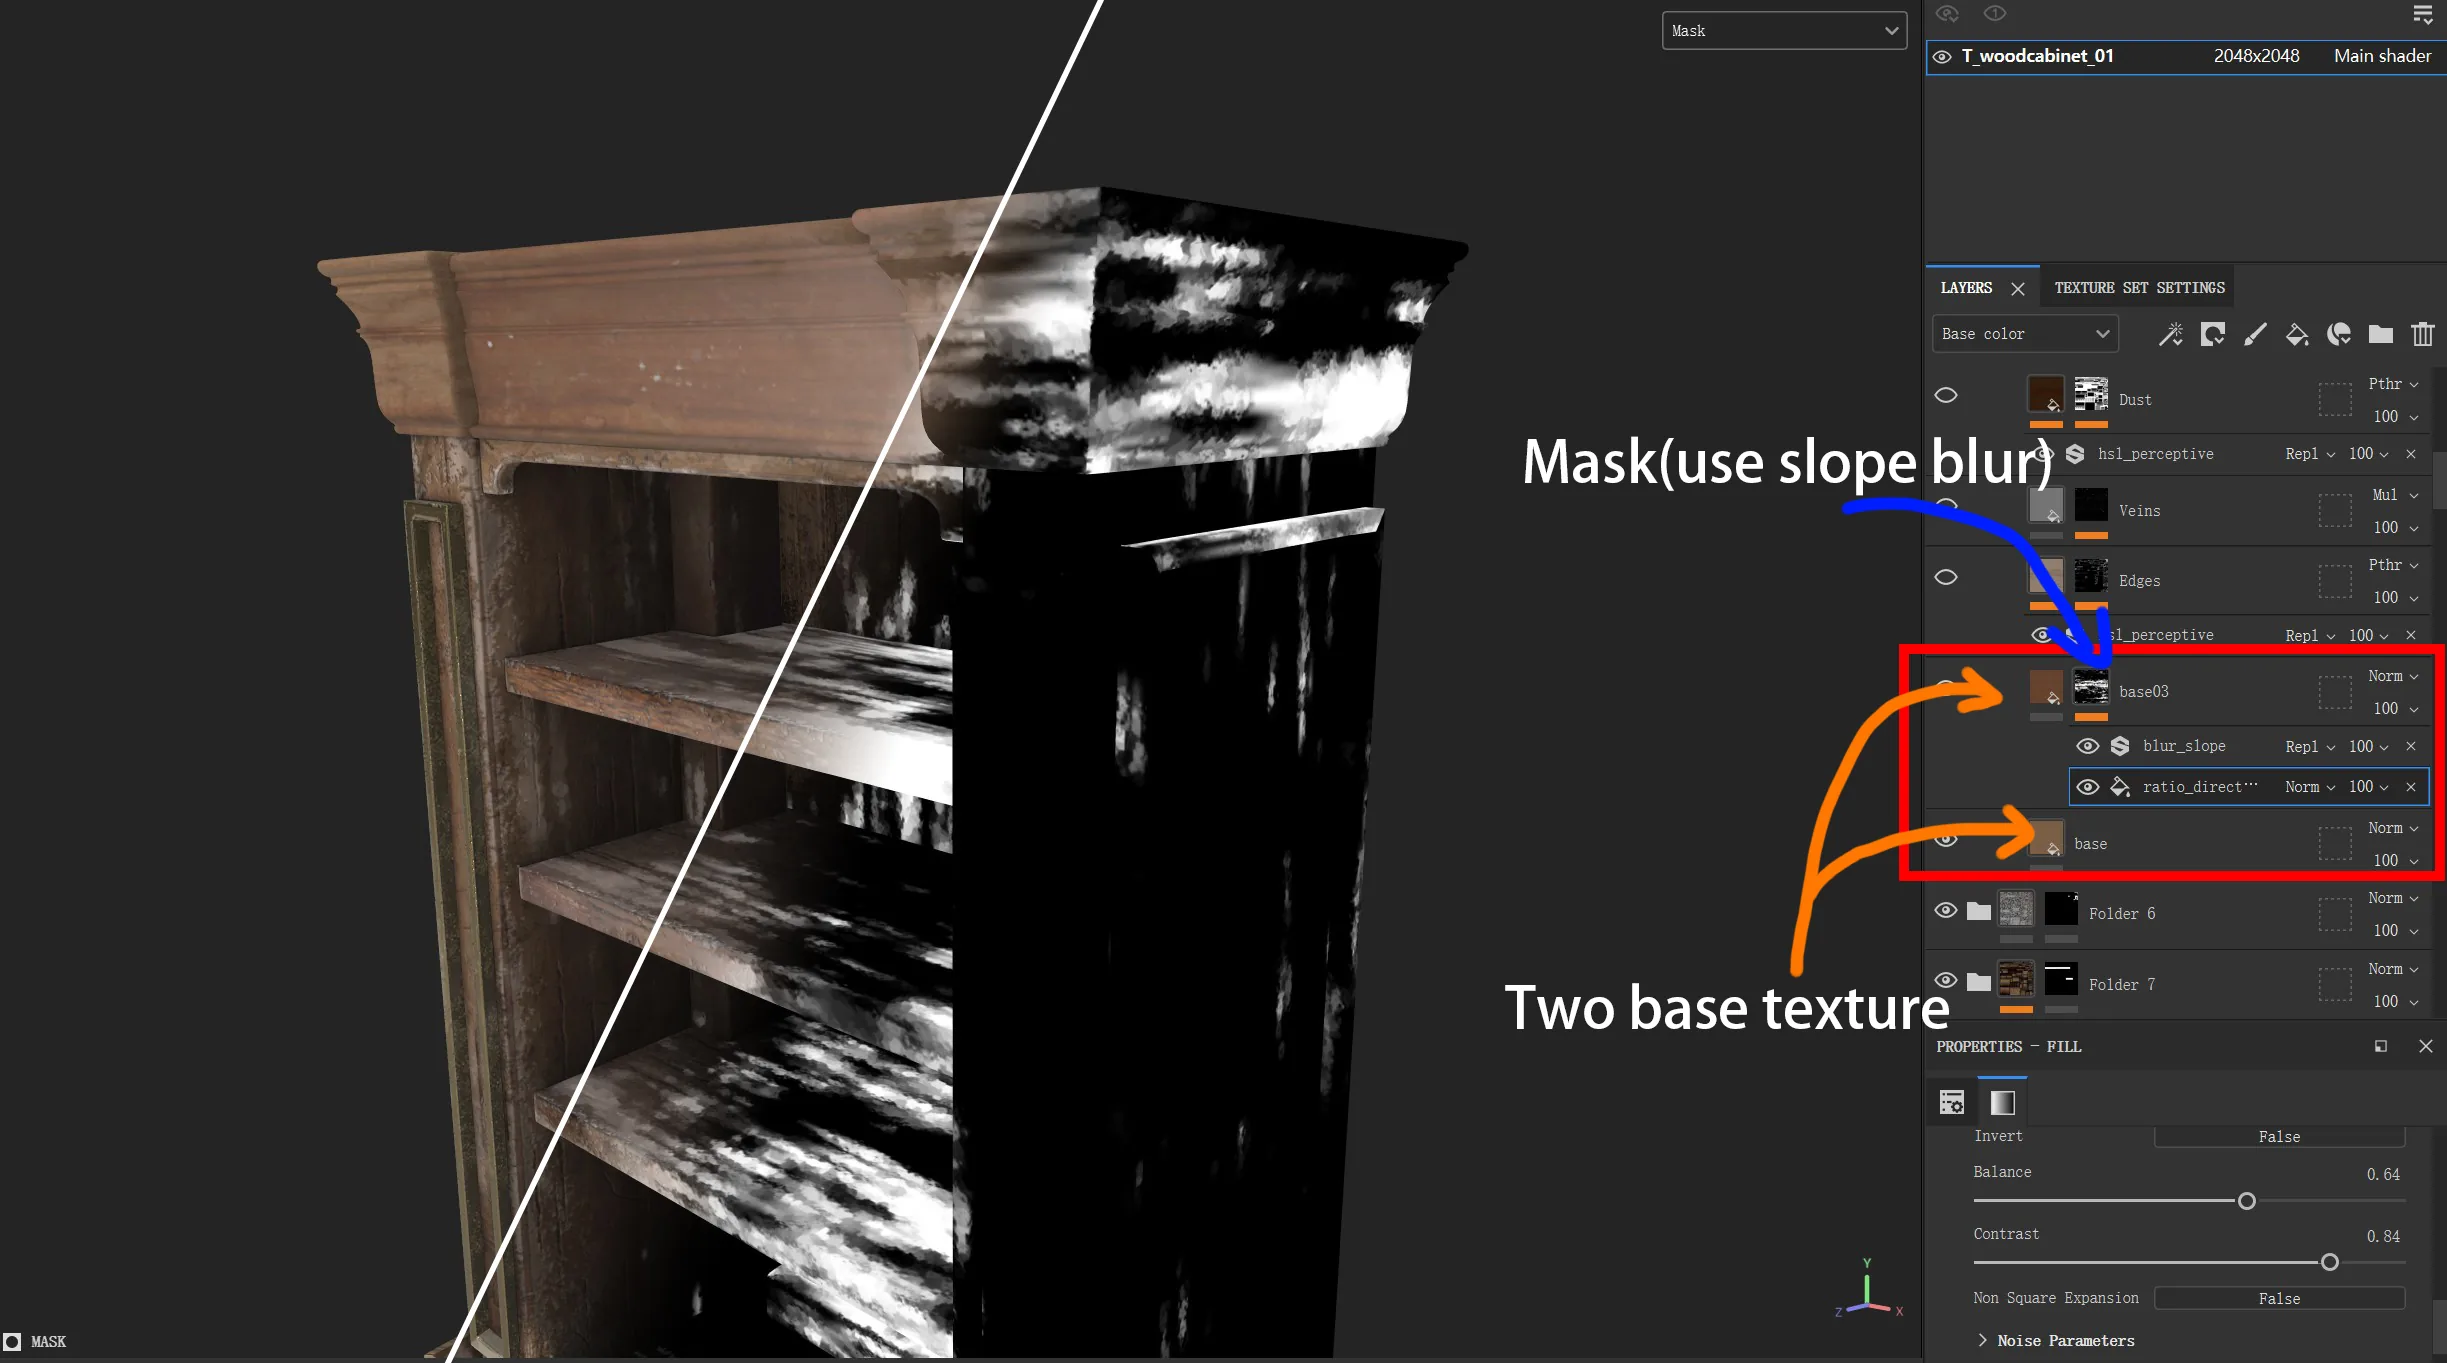Hide the blur_slope filter effect
2447x1363 pixels.
point(2087,746)
